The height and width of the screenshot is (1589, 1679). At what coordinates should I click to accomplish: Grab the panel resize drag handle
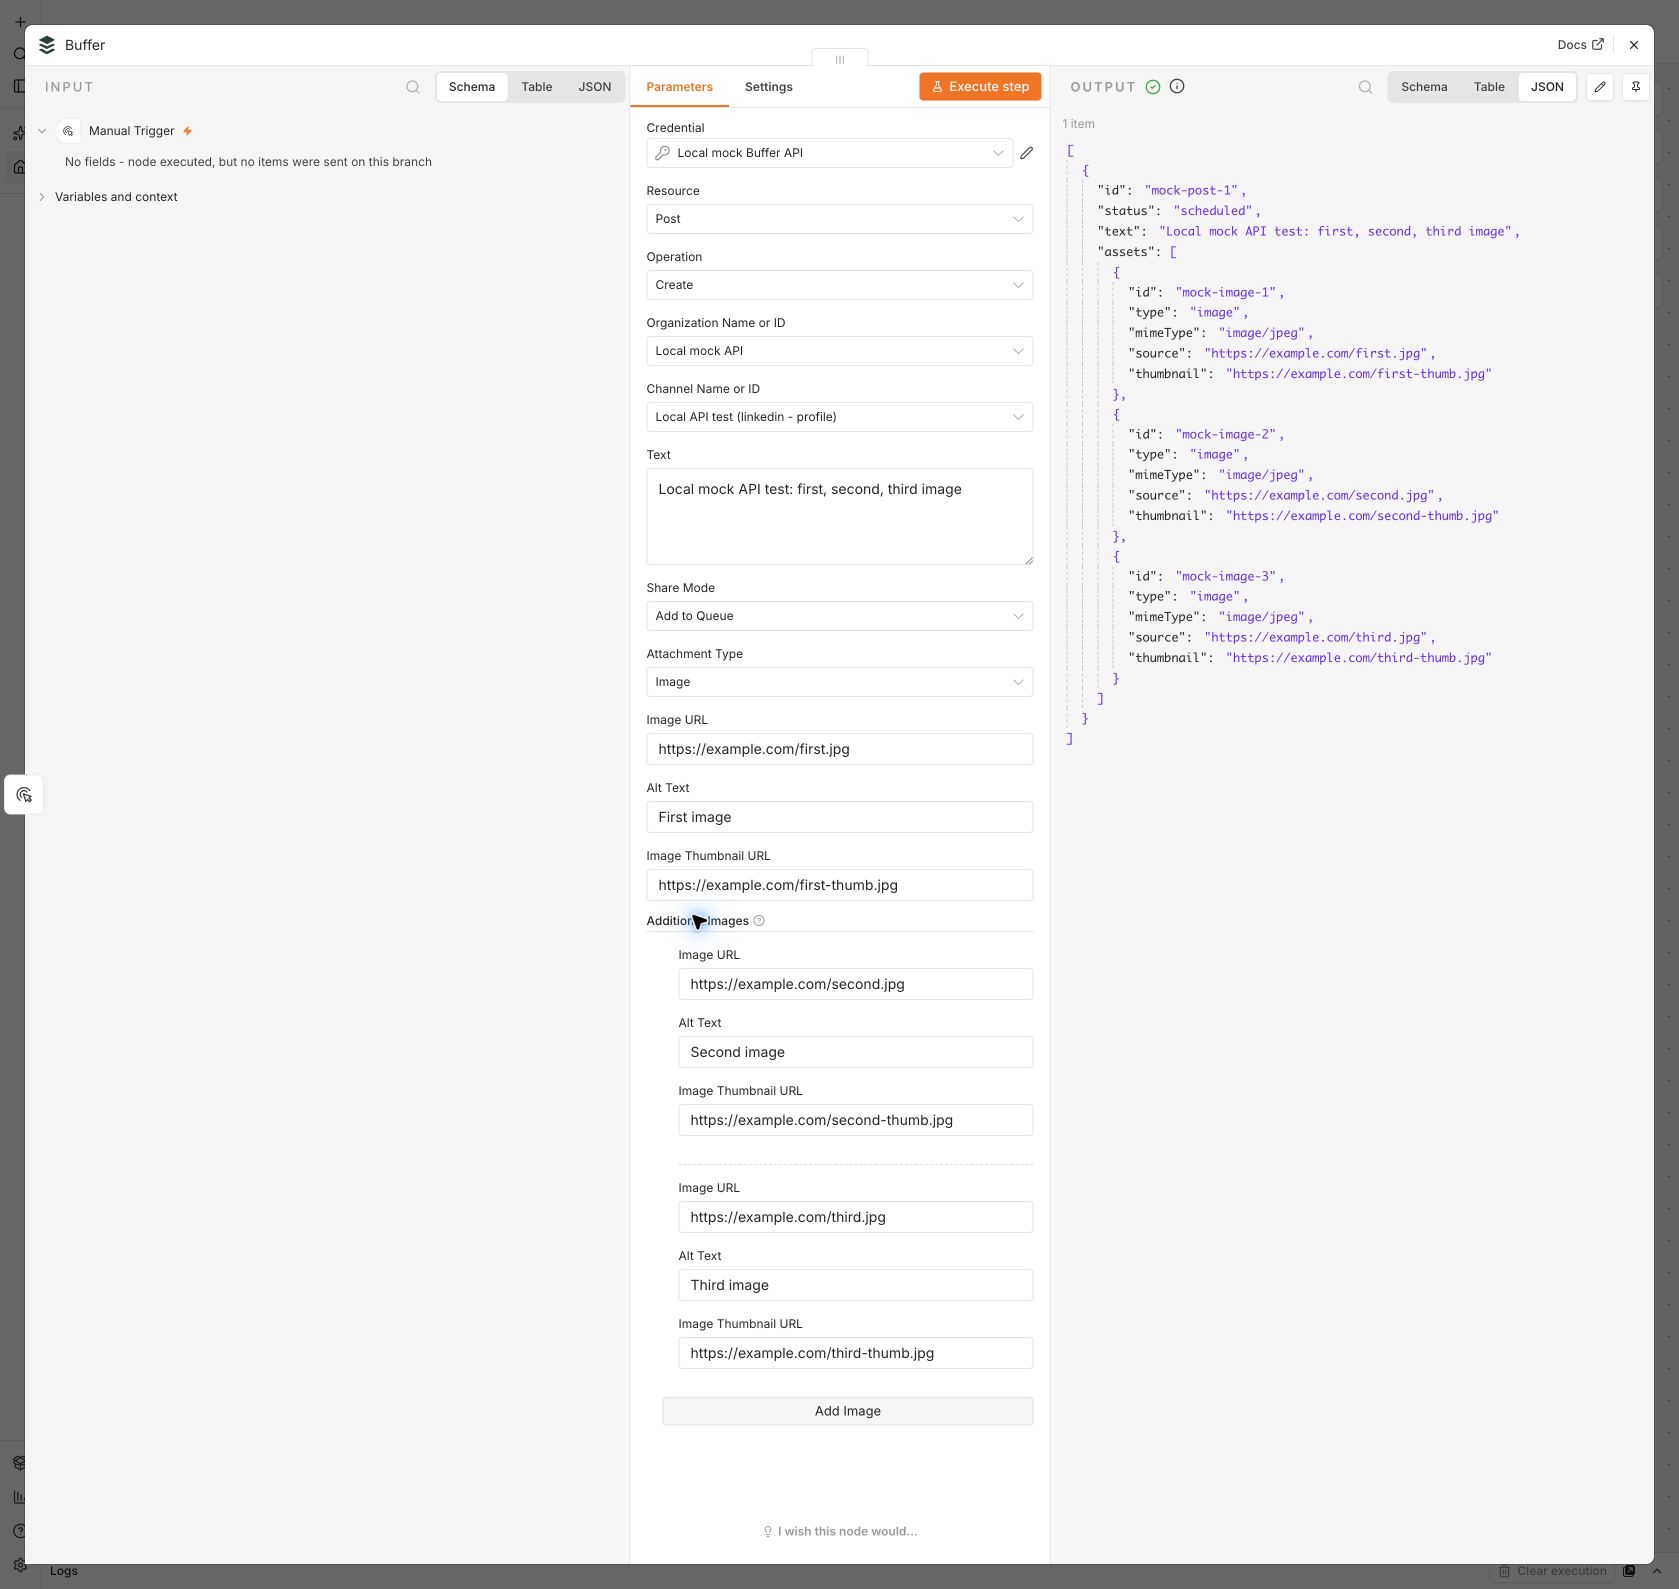(x=840, y=59)
